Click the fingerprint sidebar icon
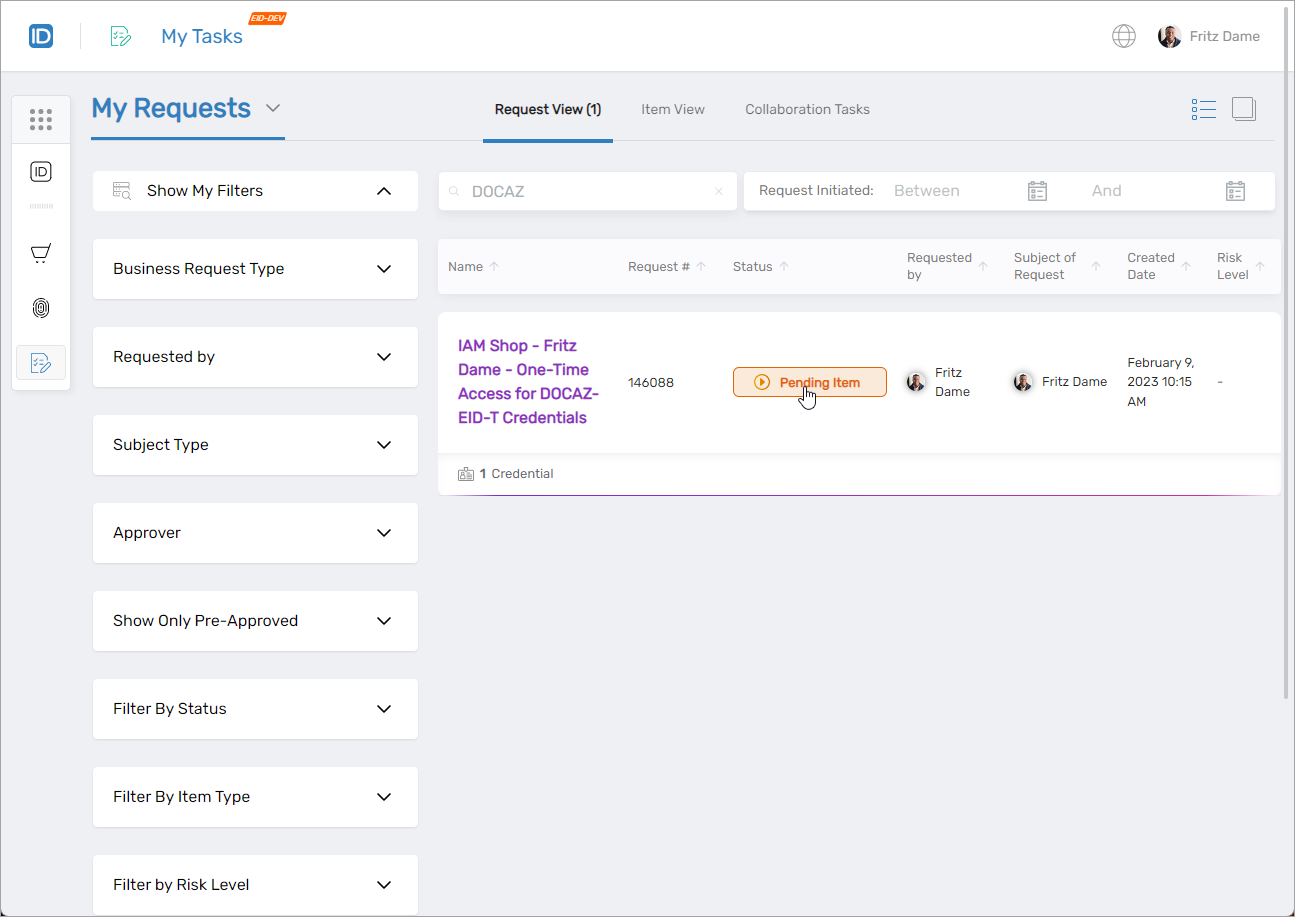The image size is (1295, 917). point(41,308)
